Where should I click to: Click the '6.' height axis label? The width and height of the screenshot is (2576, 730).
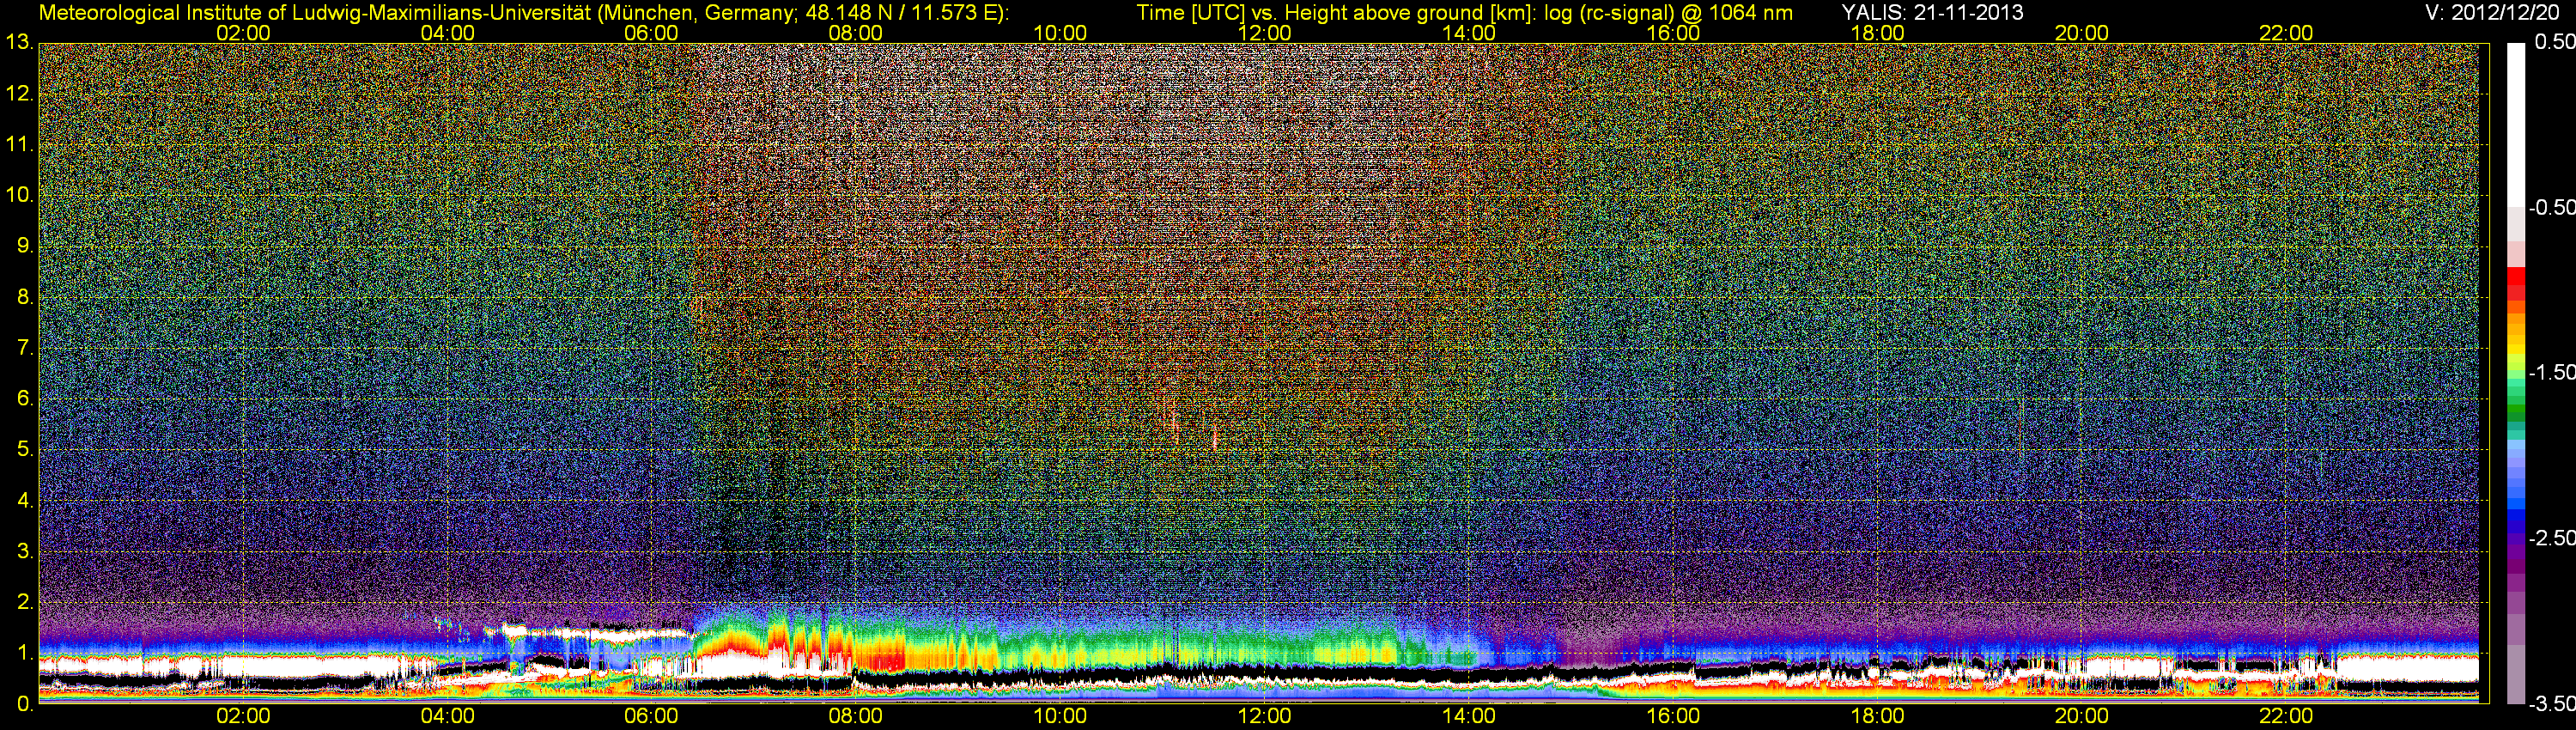pyautogui.click(x=25, y=399)
